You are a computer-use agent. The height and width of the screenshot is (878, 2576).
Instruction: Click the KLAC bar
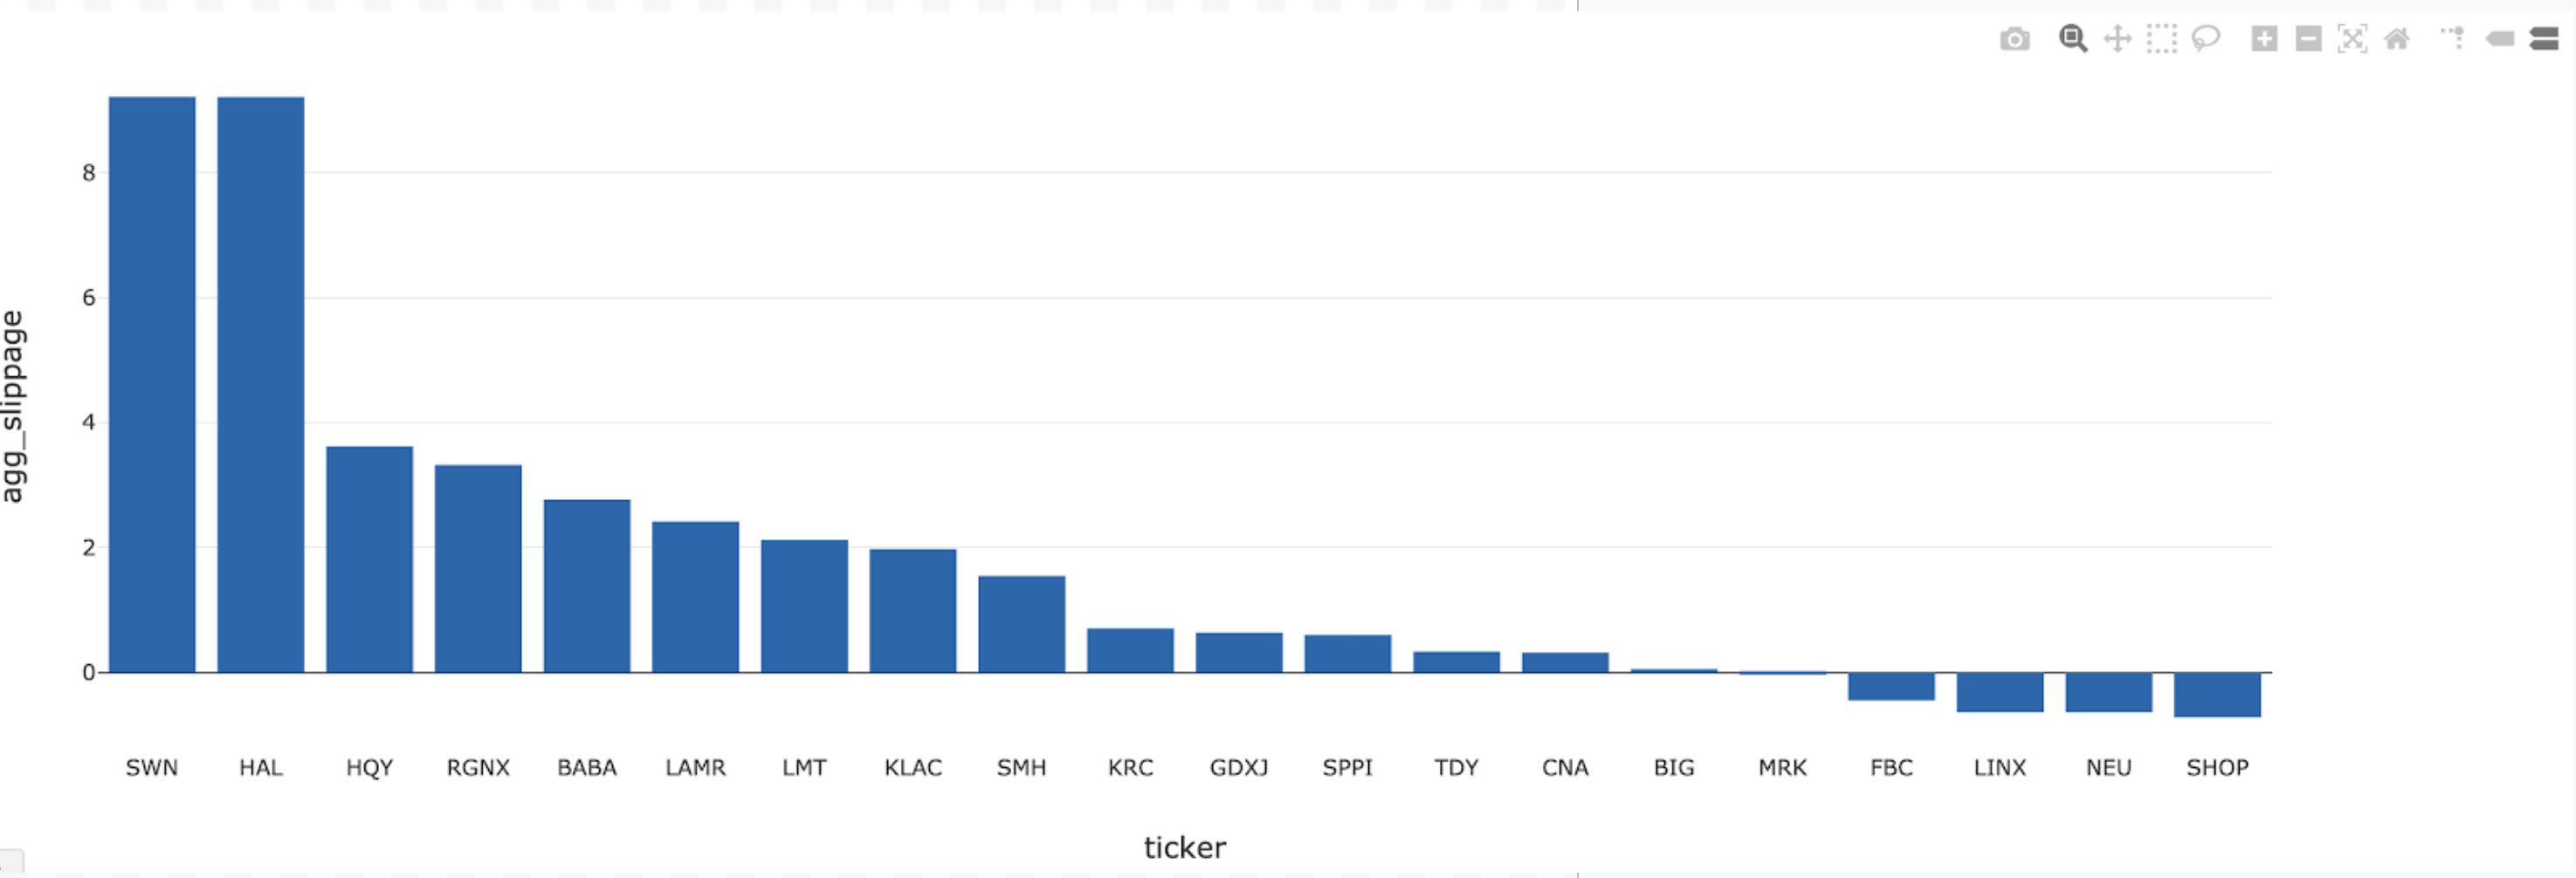point(913,610)
